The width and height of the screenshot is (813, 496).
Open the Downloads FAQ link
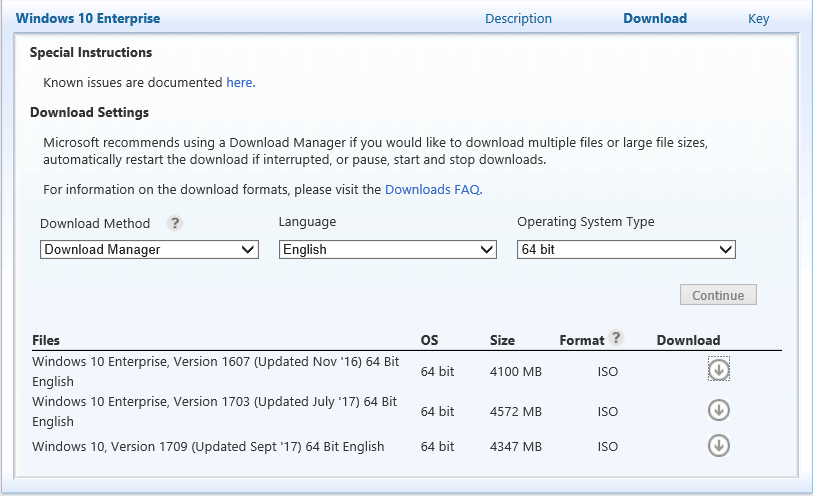tap(433, 190)
